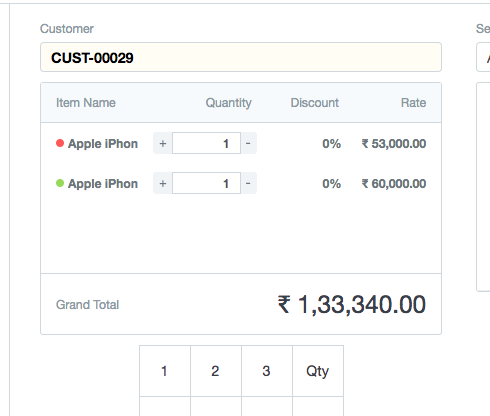Select the second Apple iPhone item name
This screenshot has width=490, height=416.
[103, 184]
